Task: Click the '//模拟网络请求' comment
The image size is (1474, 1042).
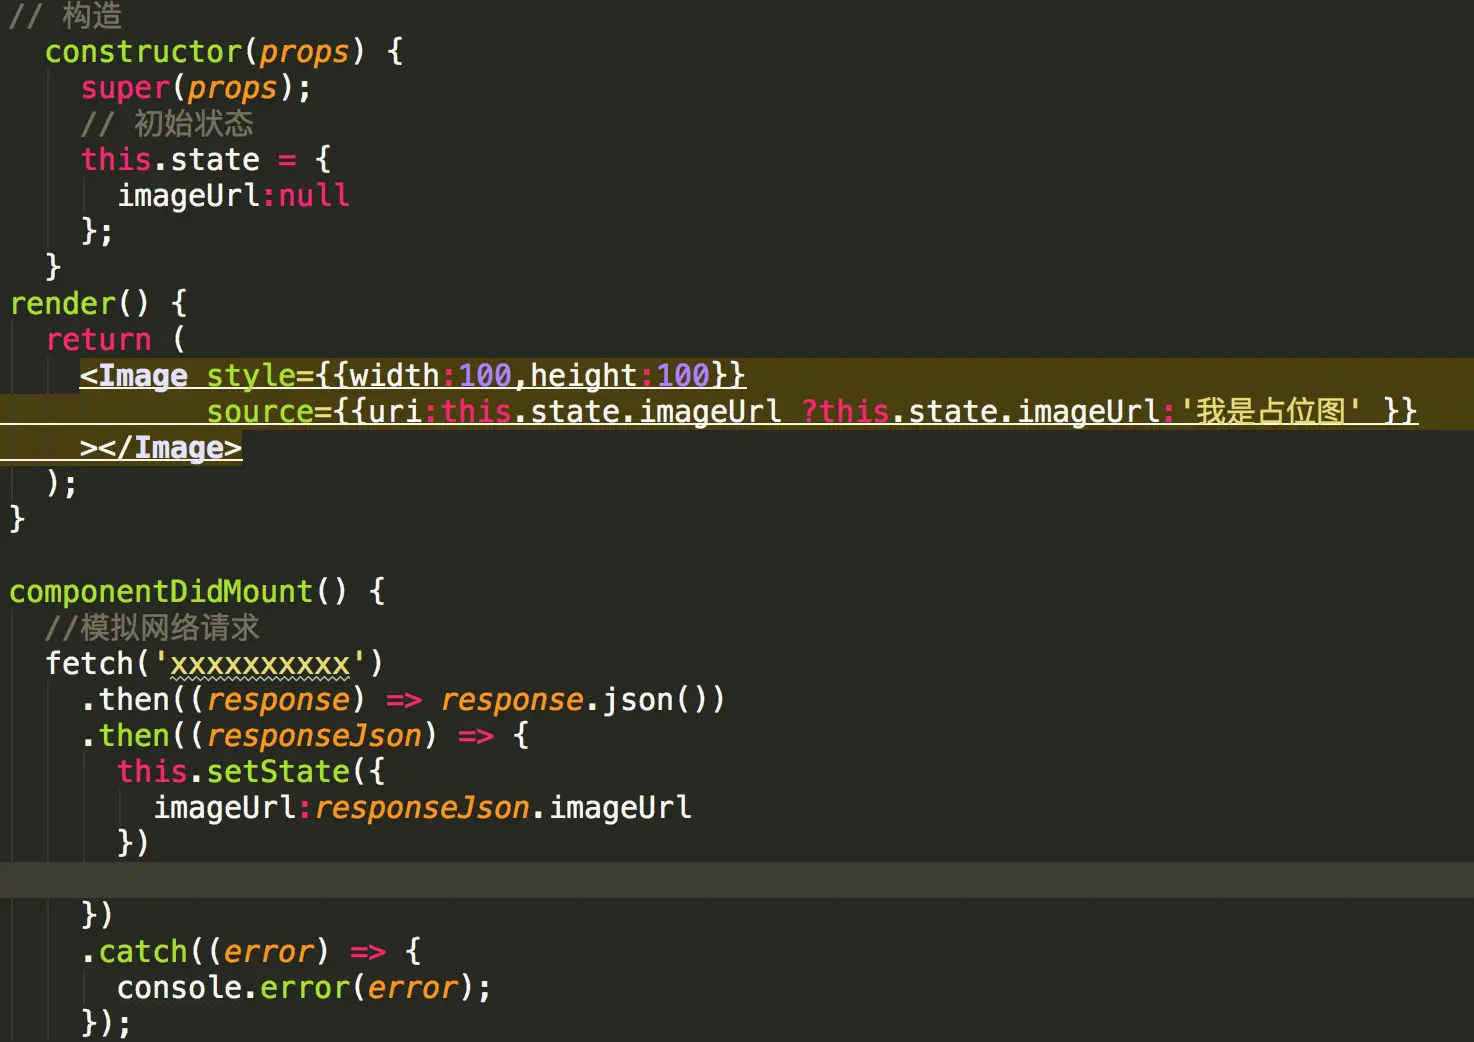Action: coord(153,627)
